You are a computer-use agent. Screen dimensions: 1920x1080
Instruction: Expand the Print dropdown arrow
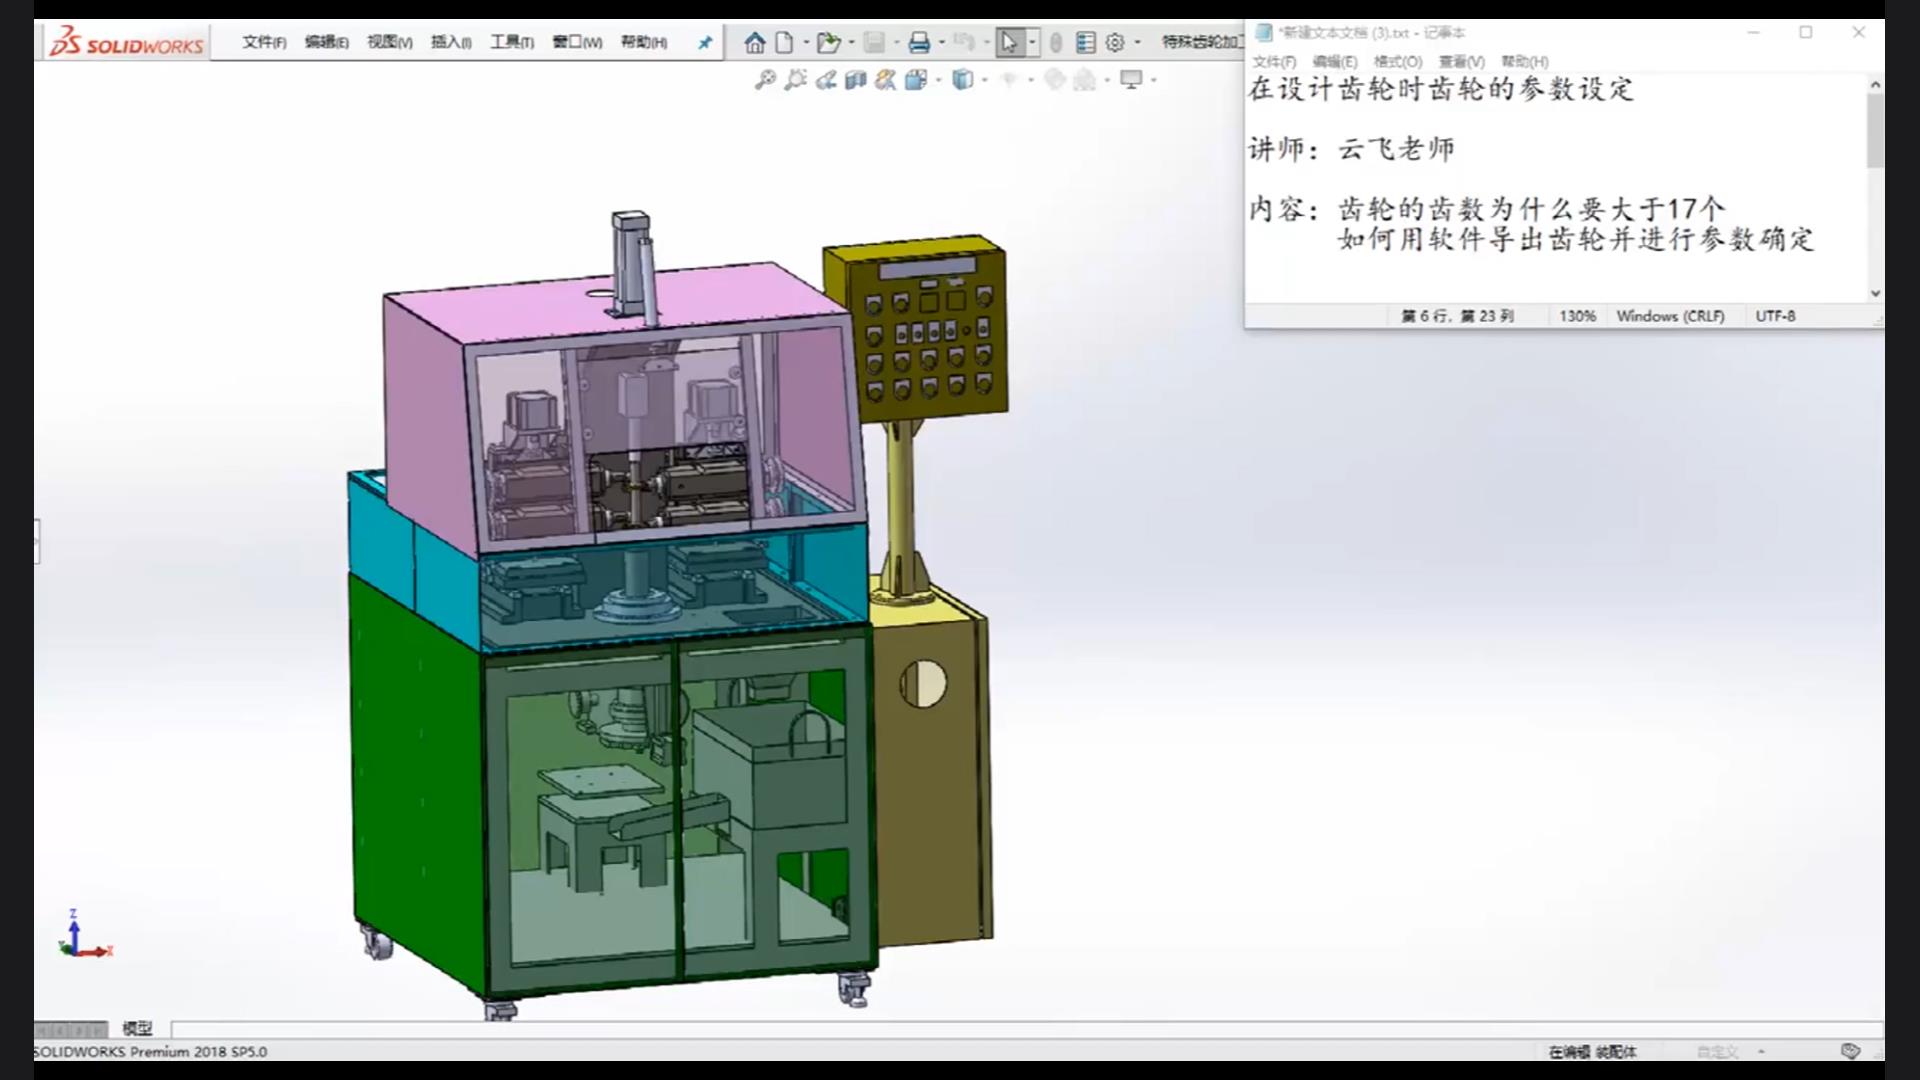[941, 42]
